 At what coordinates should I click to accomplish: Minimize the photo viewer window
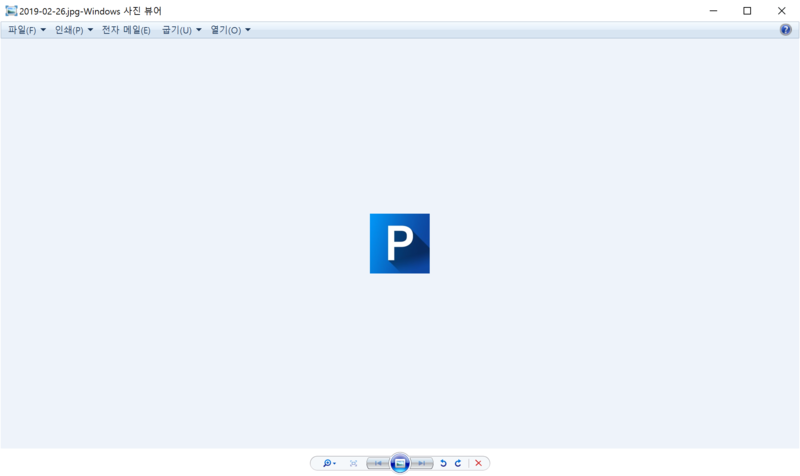pos(713,11)
